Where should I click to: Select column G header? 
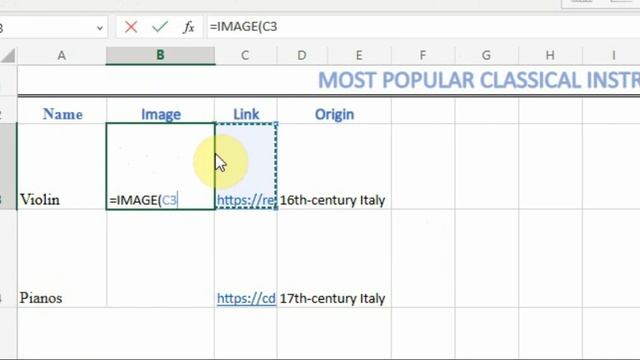pyautogui.click(x=487, y=56)
